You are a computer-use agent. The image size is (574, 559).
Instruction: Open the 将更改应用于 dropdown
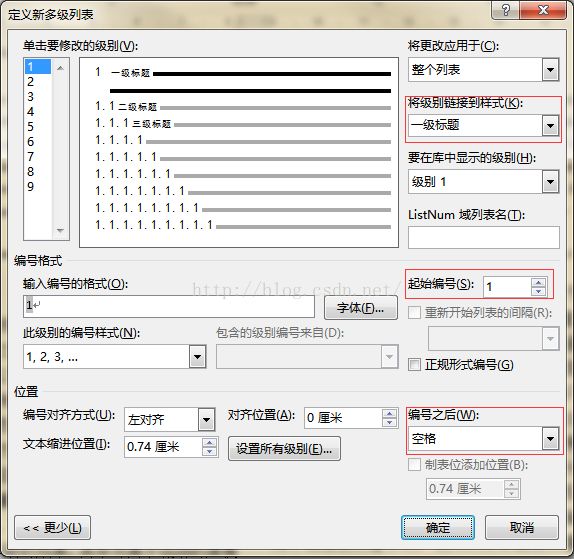[550, 70]
